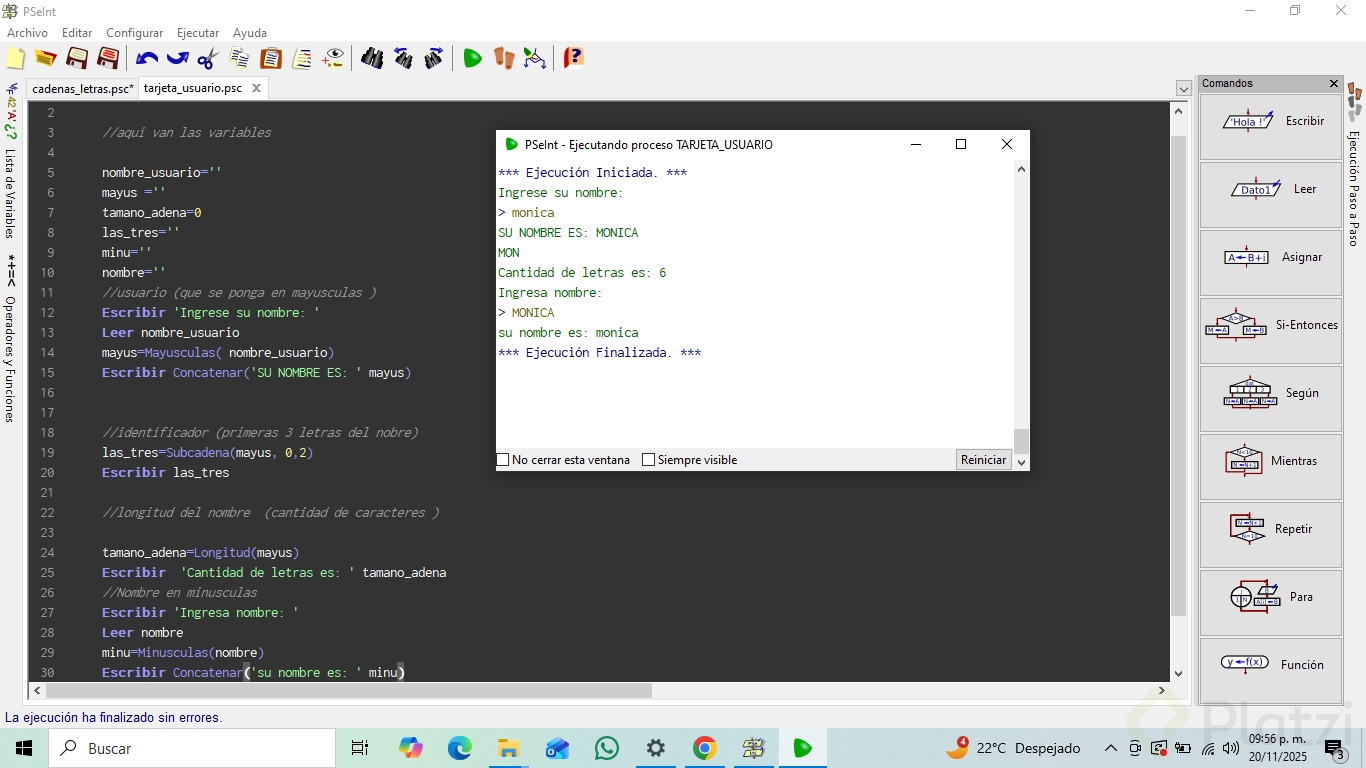The width and height of the screenshot is (1366, 768).
Task: Open Find with binoculars icon
Action: pyautogui.click(x=372, y=59)
